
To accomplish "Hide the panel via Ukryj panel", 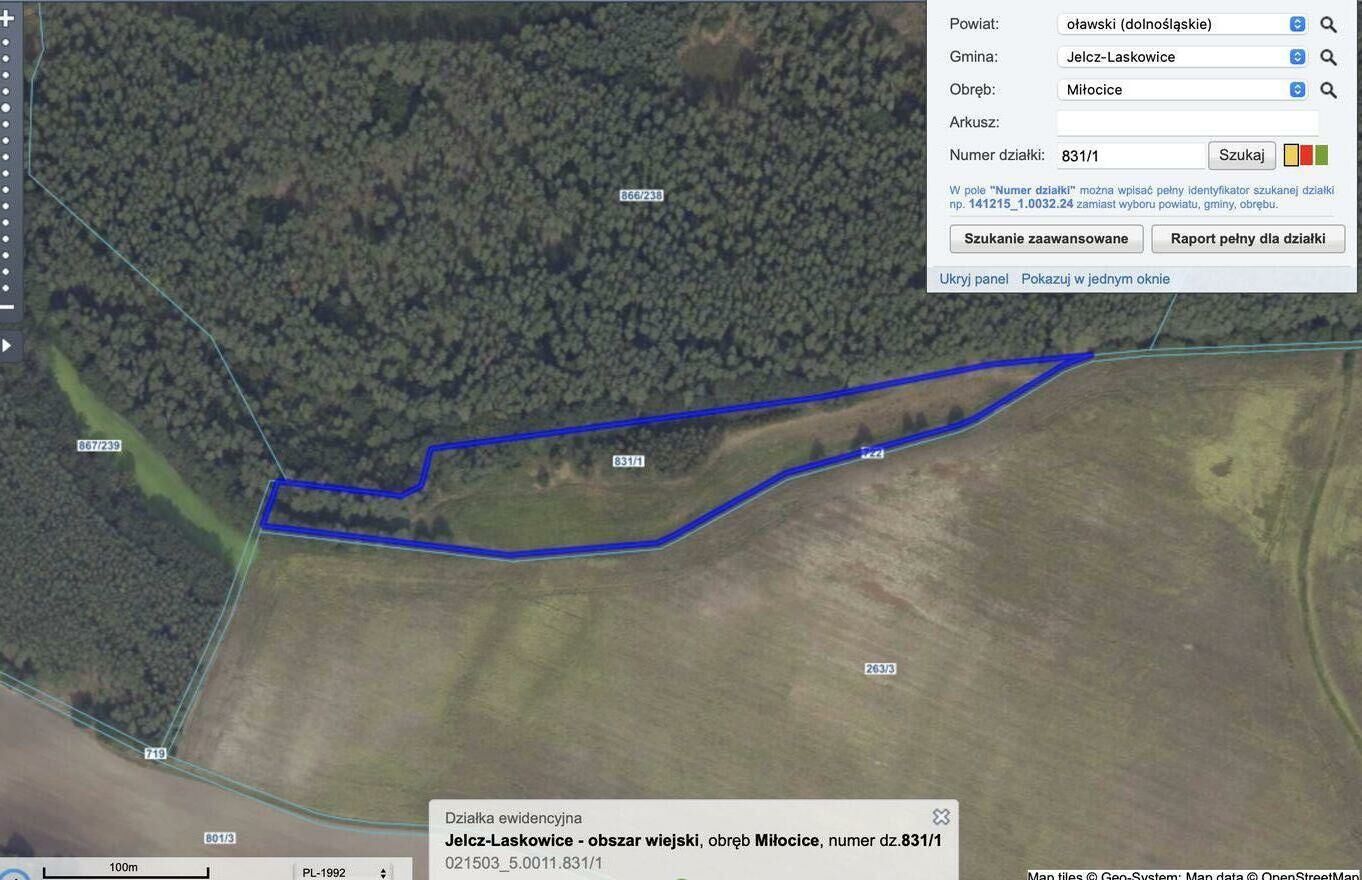I will 974,279.
